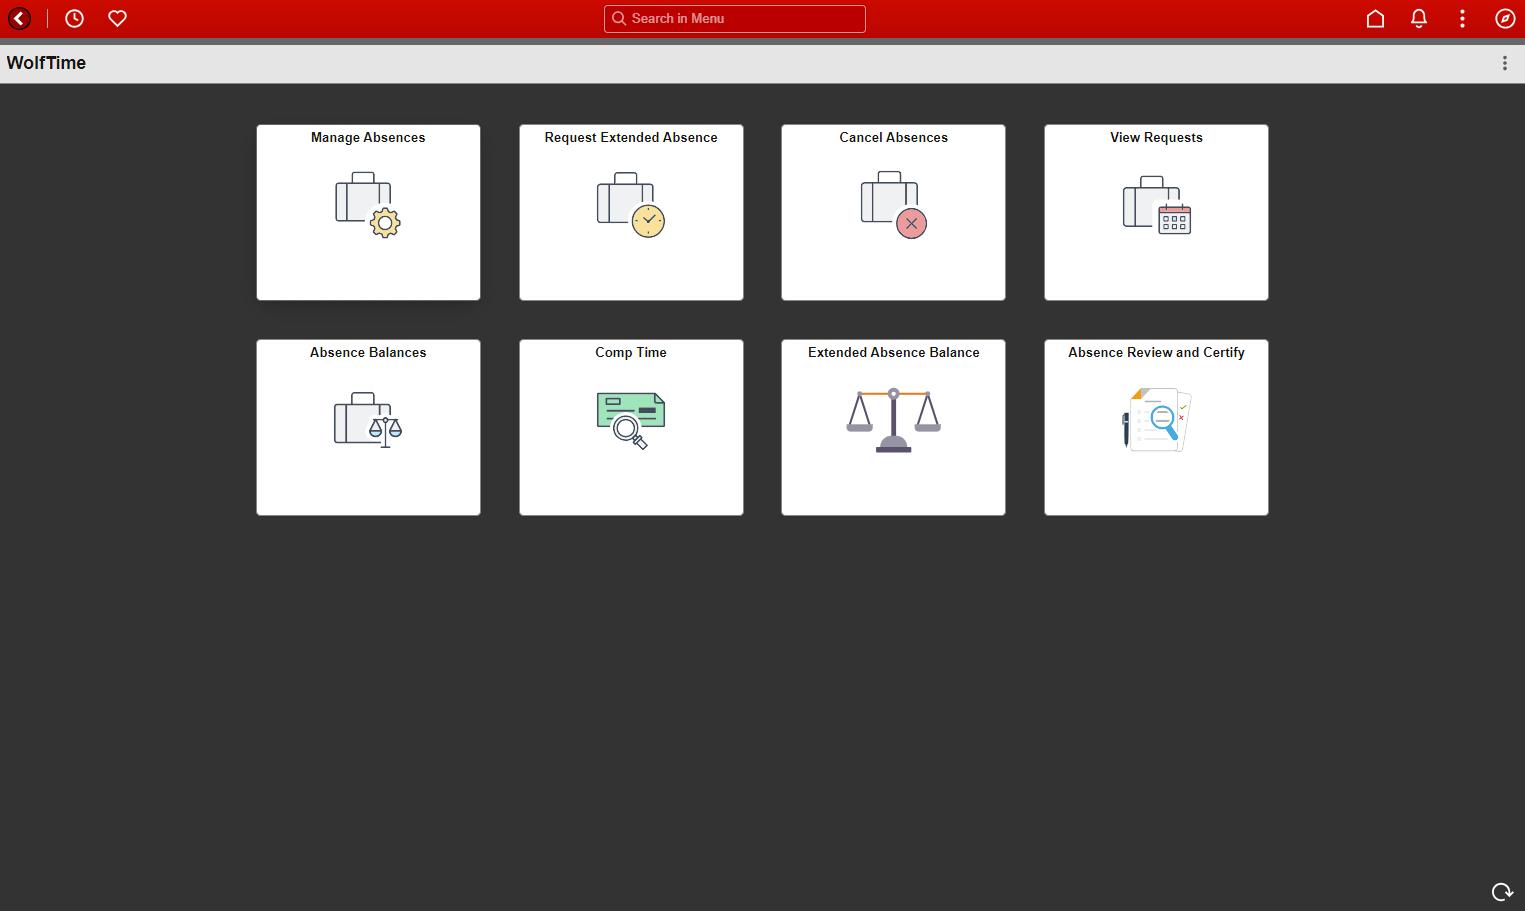Open the Actions menu in red header
1525x911 pixels.
point(1462,18)
